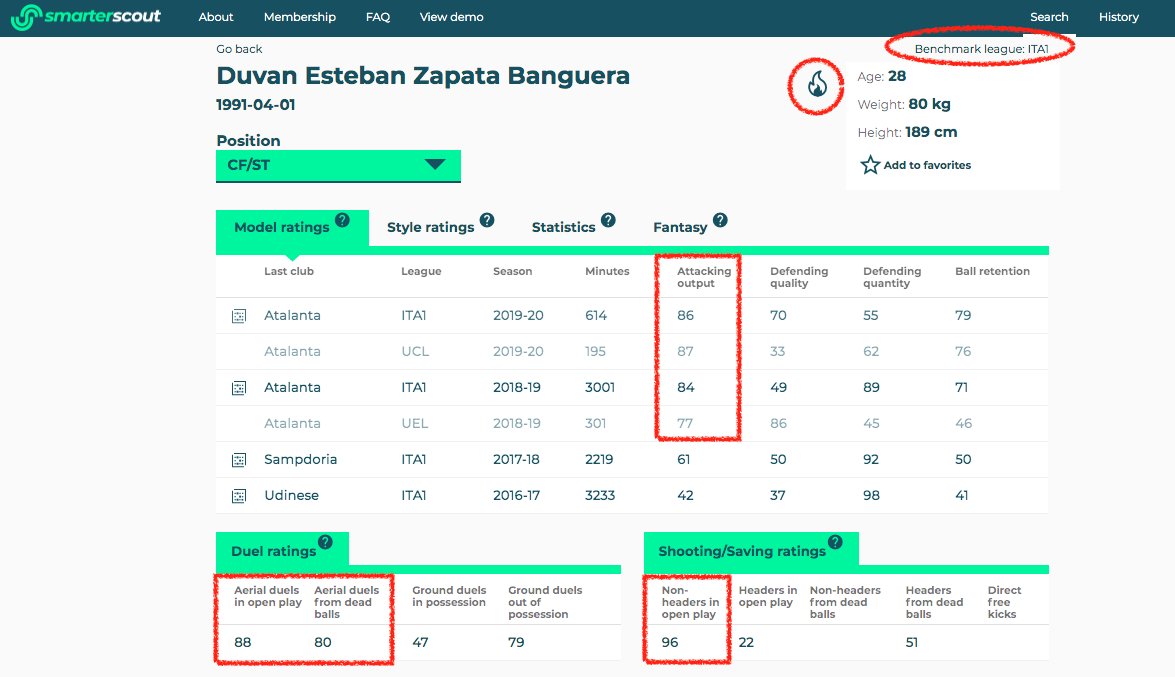
Task: Click Udinese club name
Action: tap(292, 496)
